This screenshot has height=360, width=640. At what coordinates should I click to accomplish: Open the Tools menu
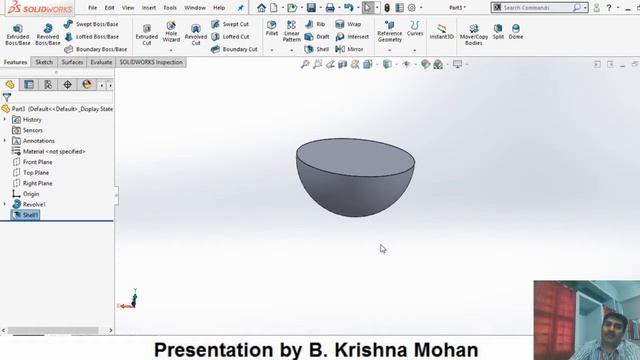(x=170, y=8)
